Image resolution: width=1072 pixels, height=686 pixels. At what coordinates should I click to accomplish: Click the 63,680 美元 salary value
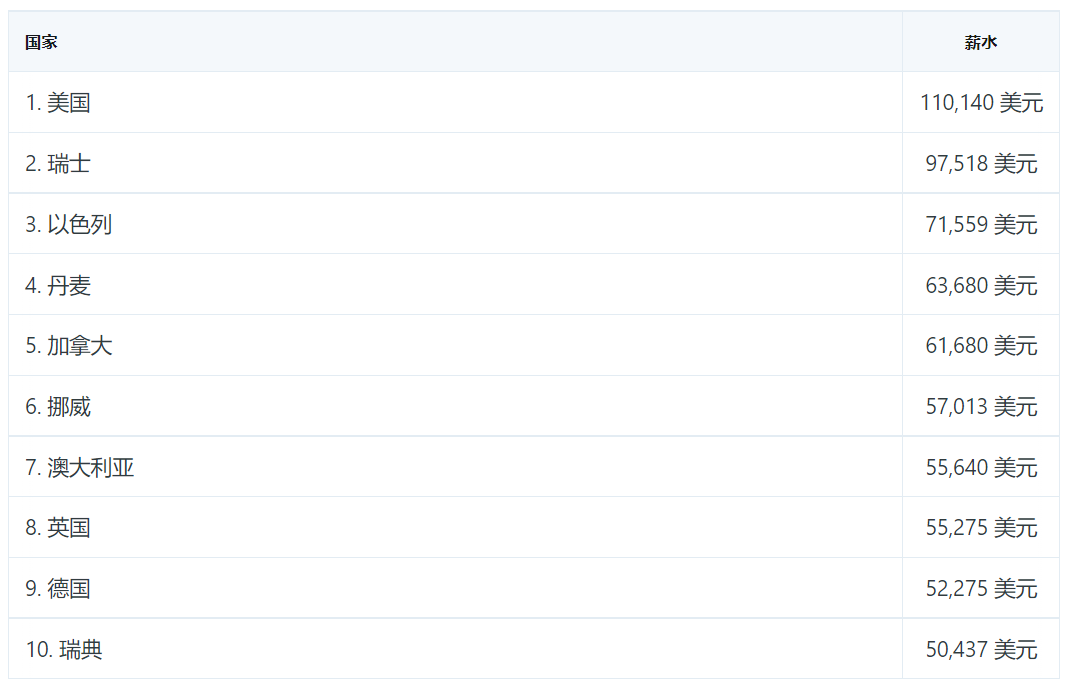981,285
